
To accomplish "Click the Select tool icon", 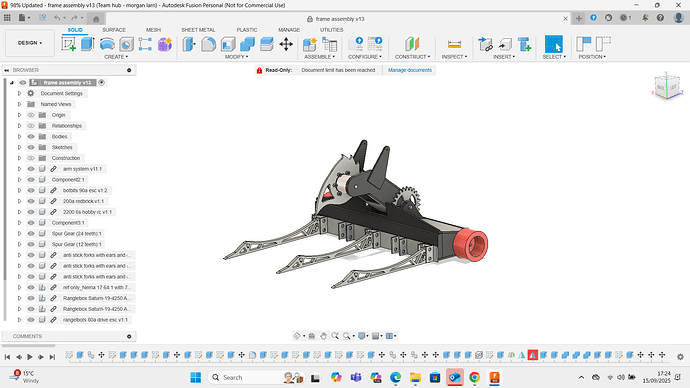I will [x=554, y=44].
